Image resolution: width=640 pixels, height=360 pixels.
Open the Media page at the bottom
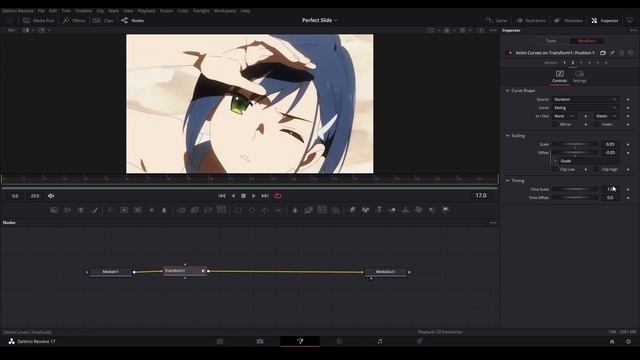coord(220,341)
